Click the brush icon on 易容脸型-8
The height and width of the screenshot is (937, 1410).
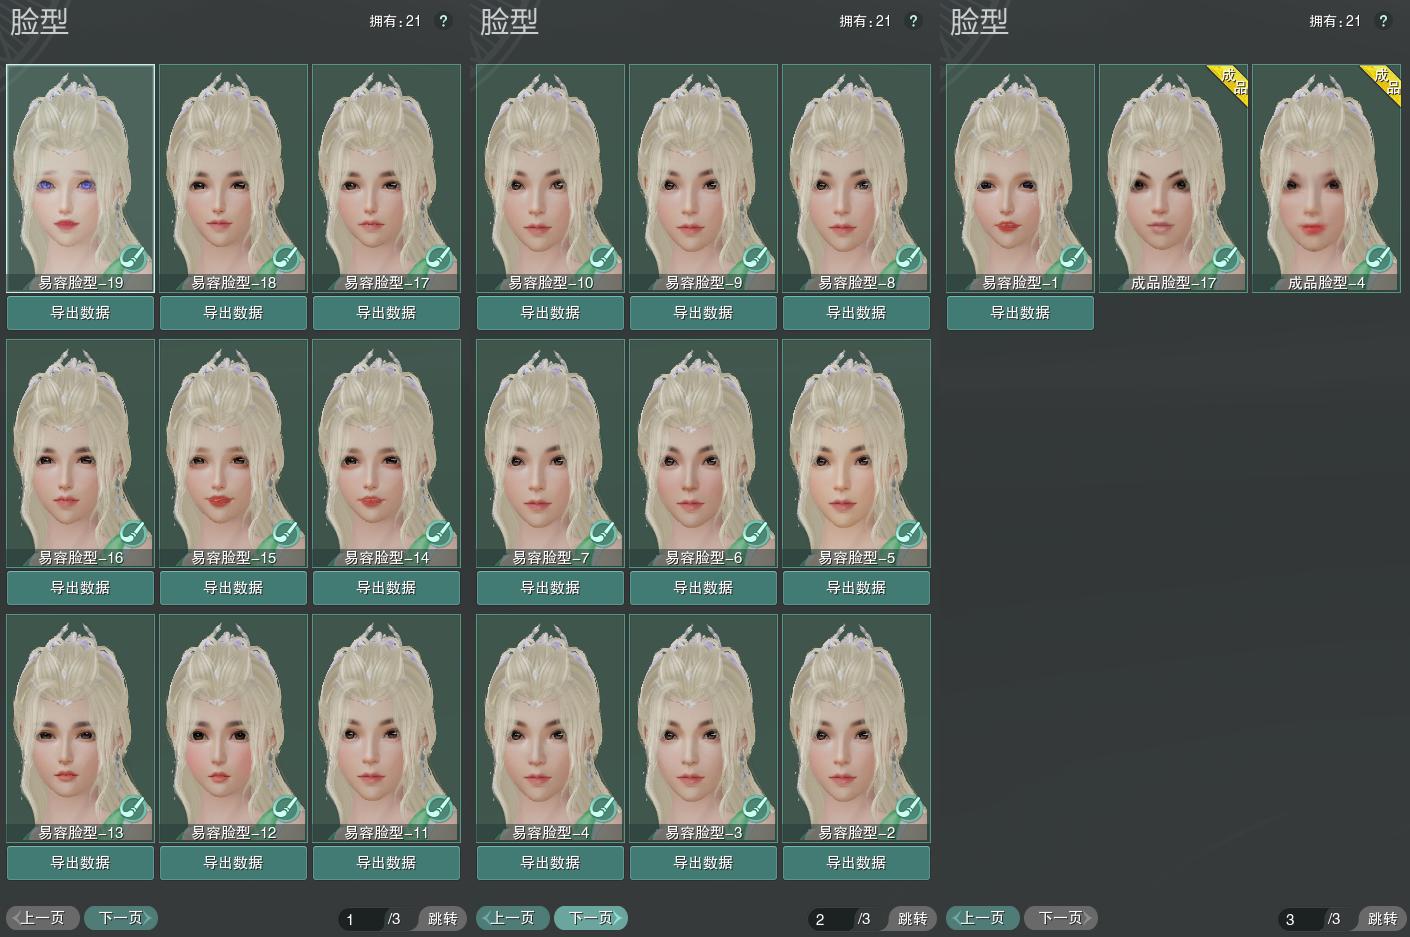coord(910,260)
